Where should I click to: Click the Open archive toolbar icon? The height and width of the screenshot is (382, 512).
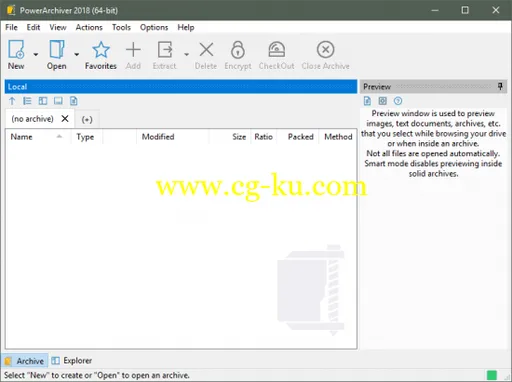point(57,49)
